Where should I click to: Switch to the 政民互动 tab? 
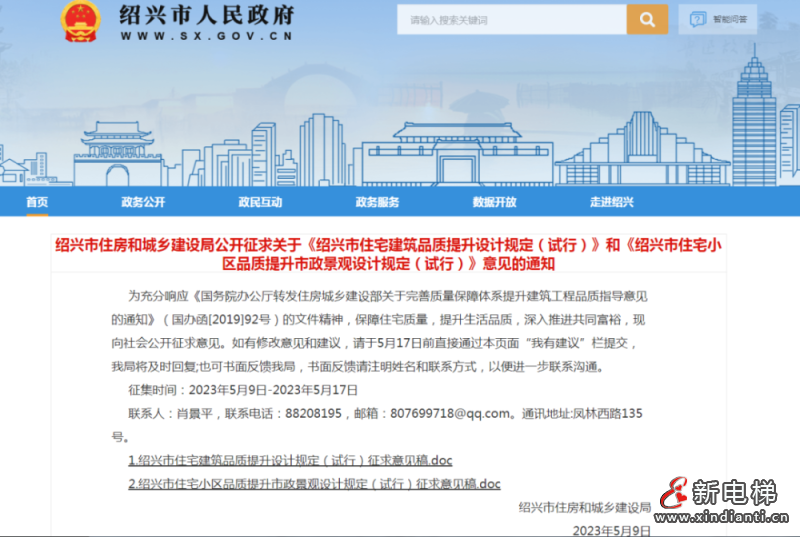[260, 202]
